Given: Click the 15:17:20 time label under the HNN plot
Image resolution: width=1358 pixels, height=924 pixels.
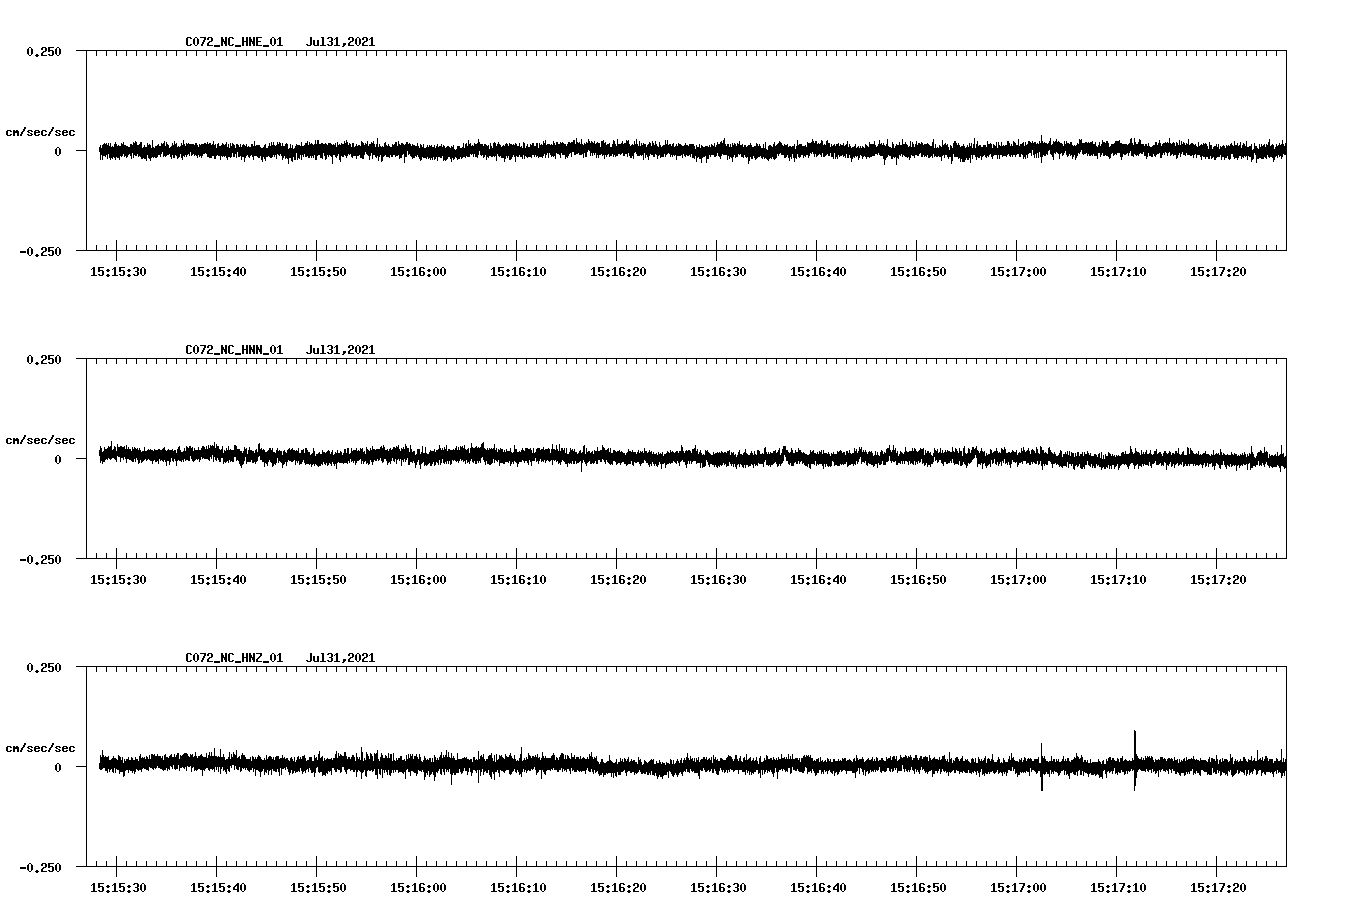Looking at the screenshot, I should click(x=1218, y=580).
